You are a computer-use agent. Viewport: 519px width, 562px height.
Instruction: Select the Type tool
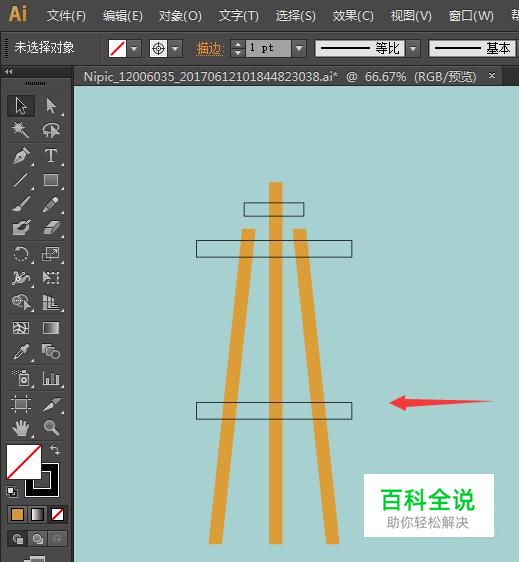point(51,156)
